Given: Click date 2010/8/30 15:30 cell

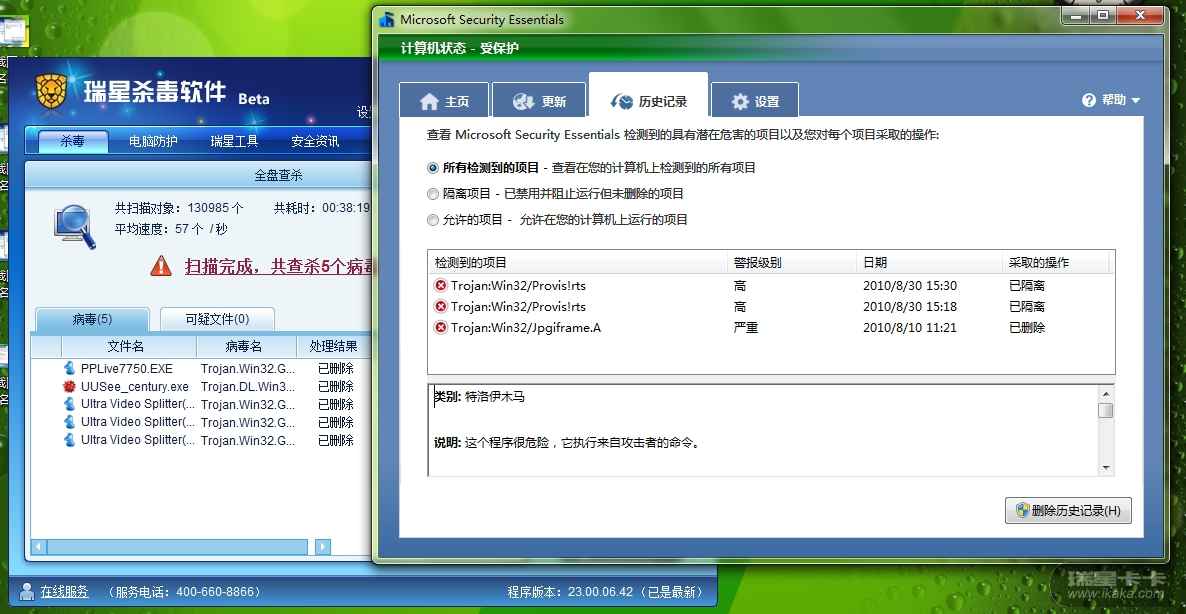Looking at the screenshot, I should [x=910, y=286].
